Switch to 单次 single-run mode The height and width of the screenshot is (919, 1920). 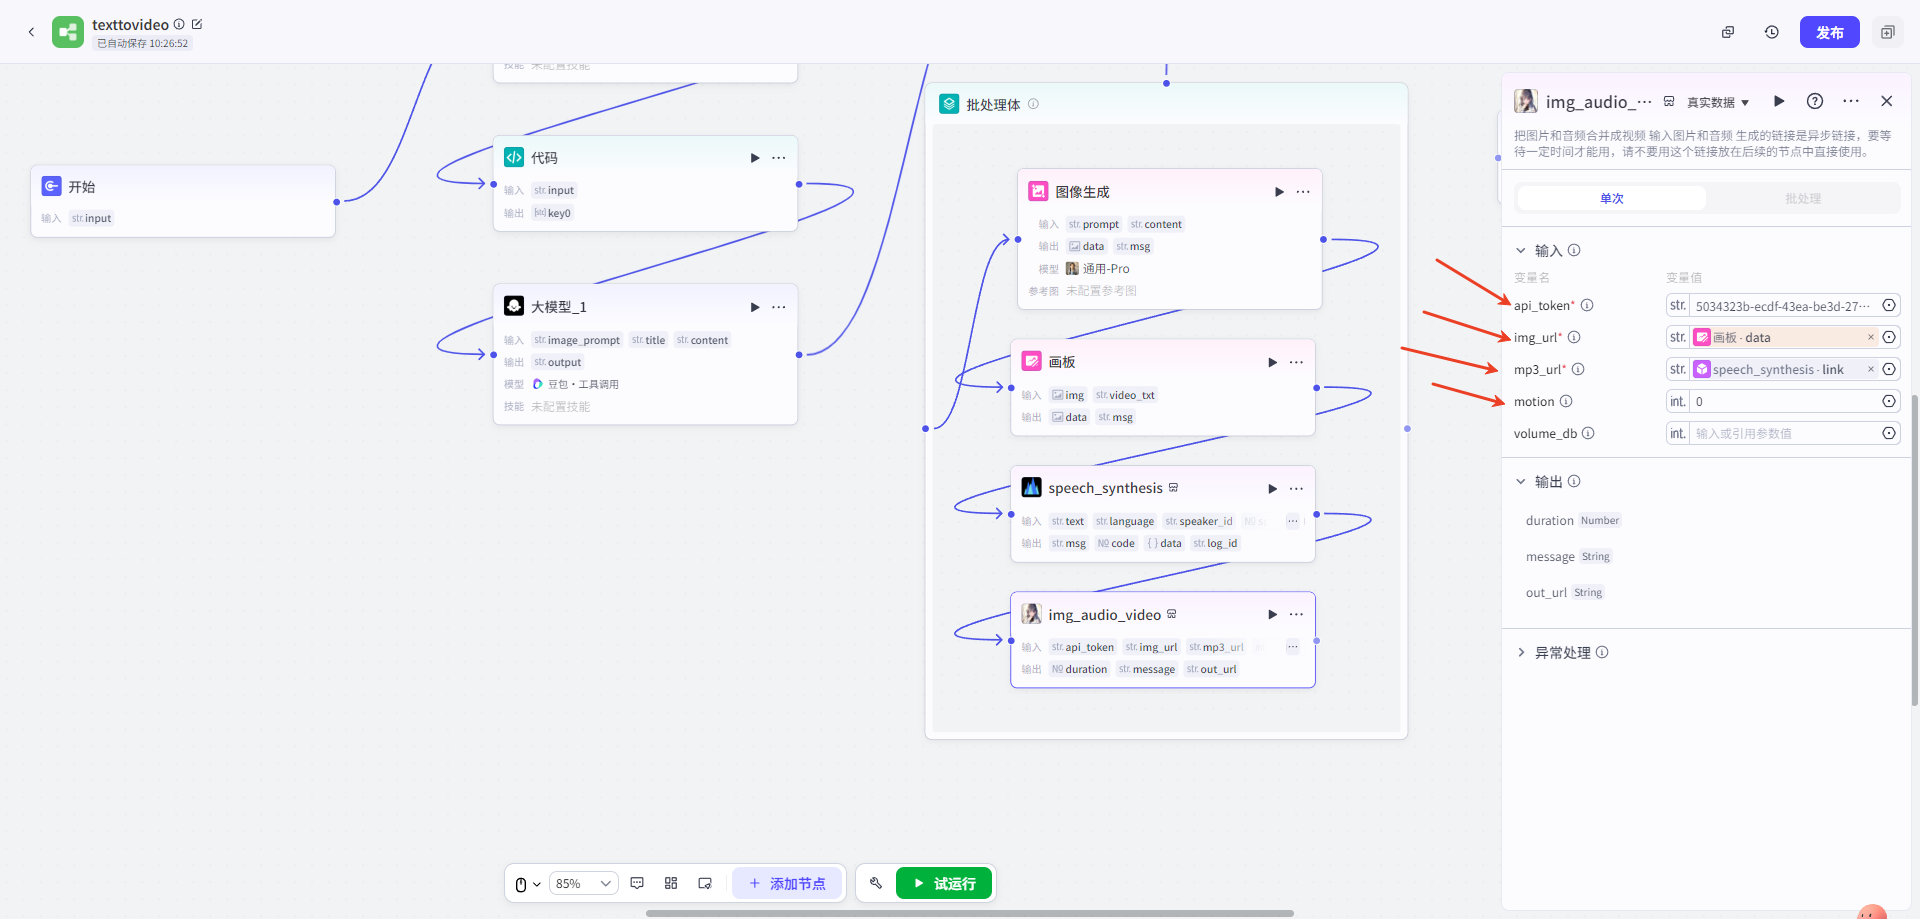tap(1611, 198)
